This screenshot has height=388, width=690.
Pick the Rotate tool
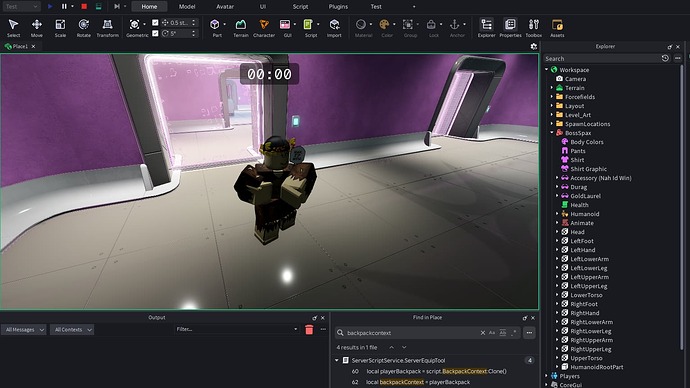pos(84,28)
